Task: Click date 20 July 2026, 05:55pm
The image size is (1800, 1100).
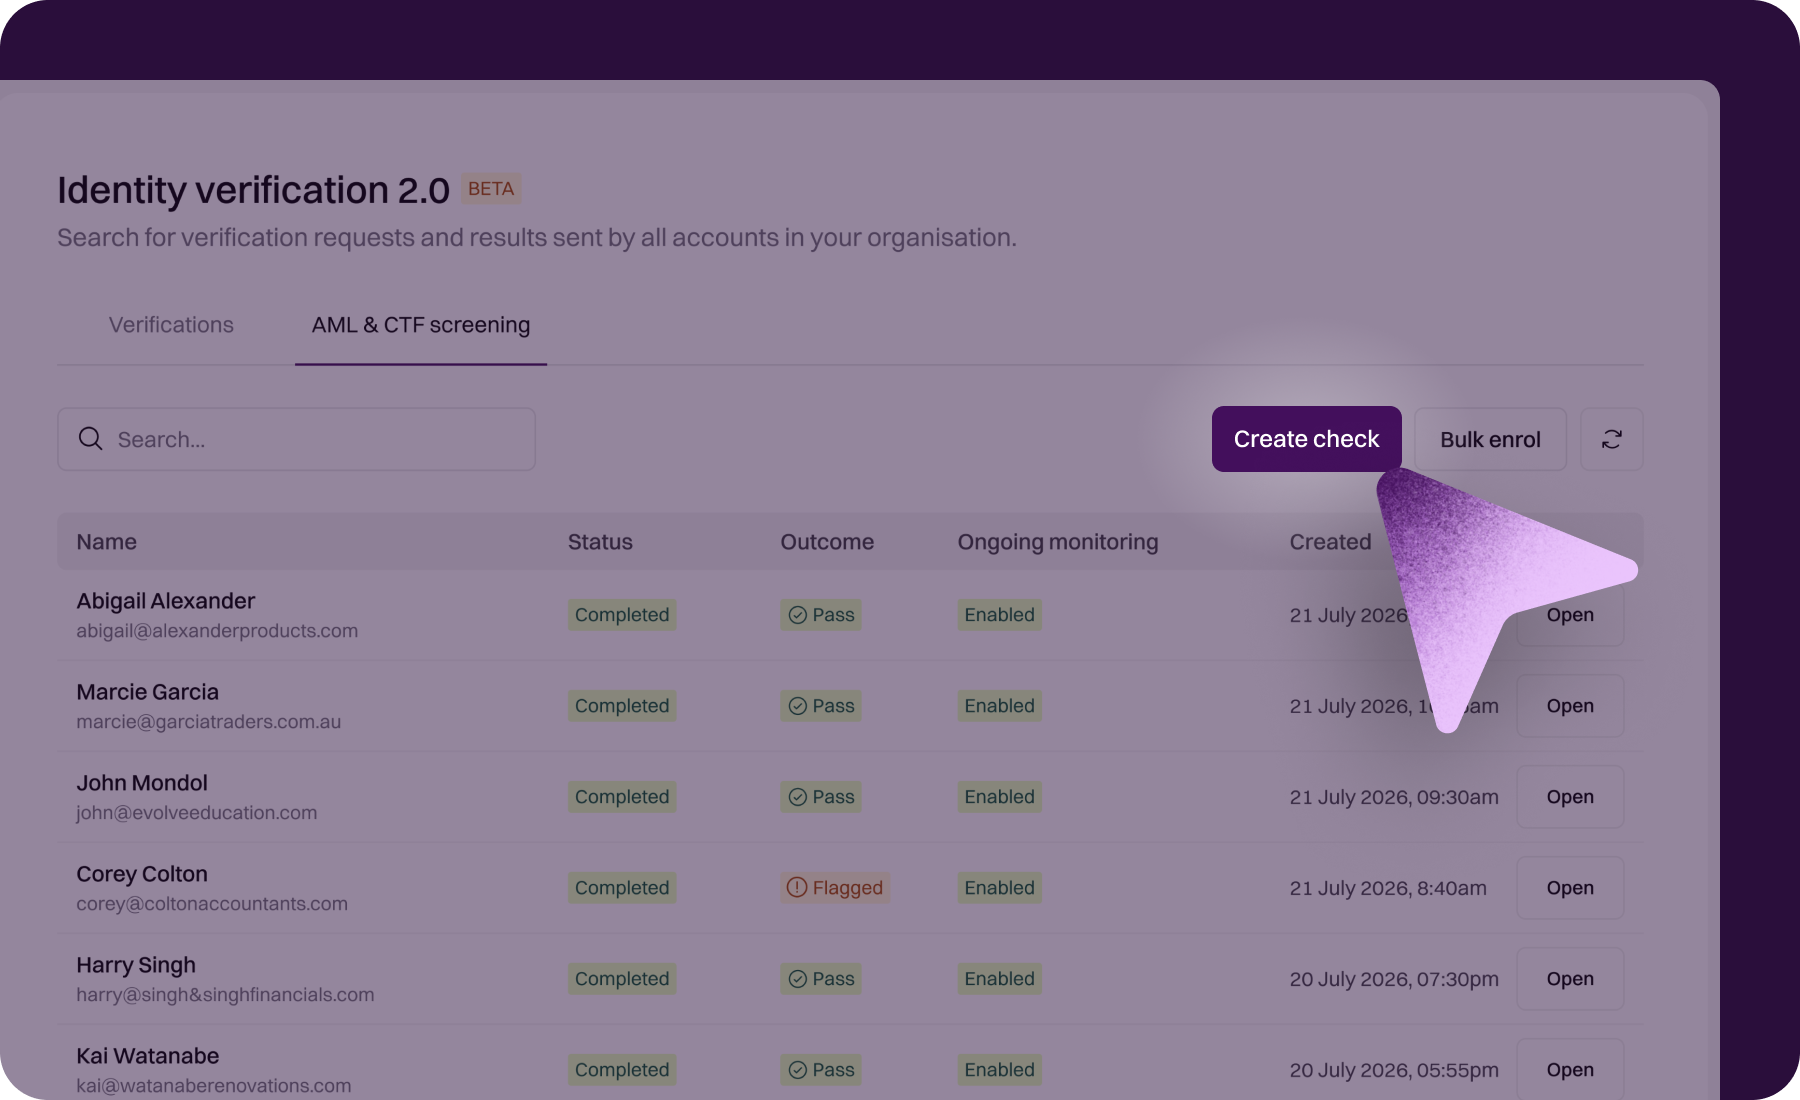Action: click(1394, 1070)
